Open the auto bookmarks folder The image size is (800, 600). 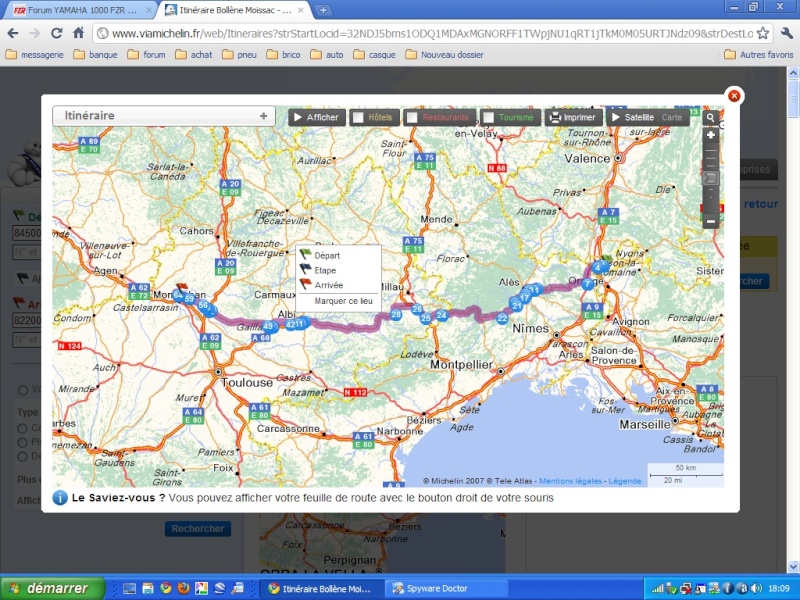[327, 55]
